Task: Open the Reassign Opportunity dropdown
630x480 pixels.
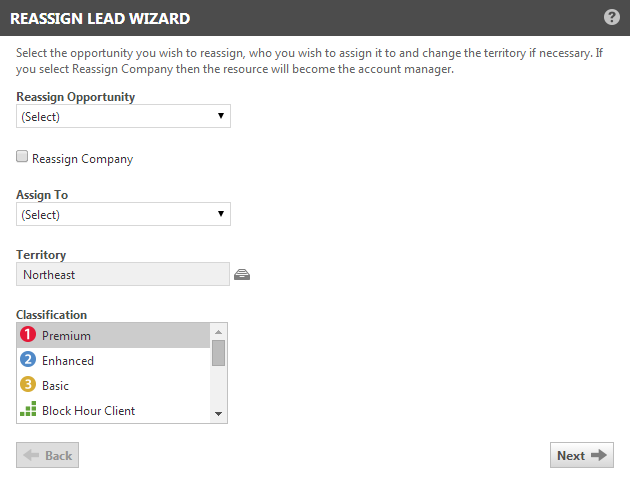Action: [123, 117]
